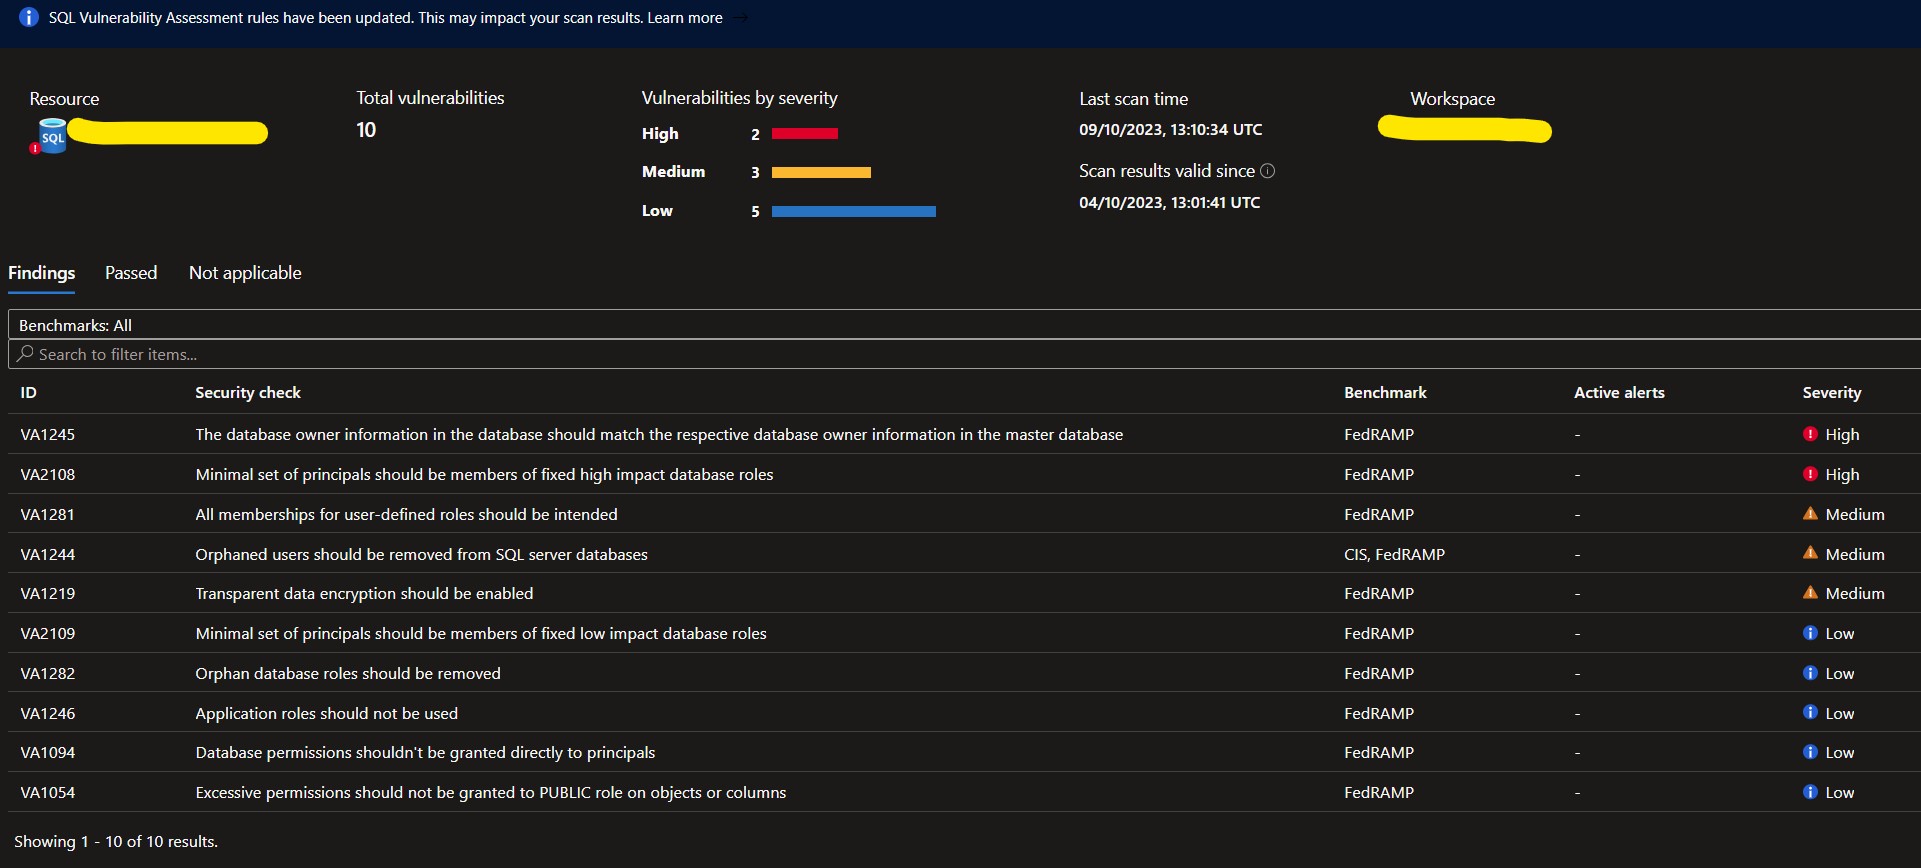Click the Total vulnerabilities count 10
Viewport: 1921px width, 868px height.
[366, 130]
